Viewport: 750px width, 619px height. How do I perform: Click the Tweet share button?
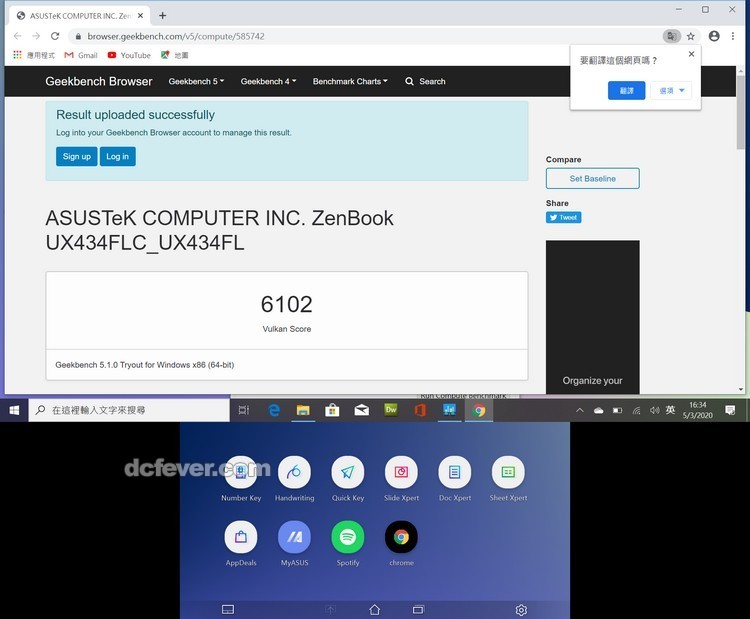coord(563,218)
